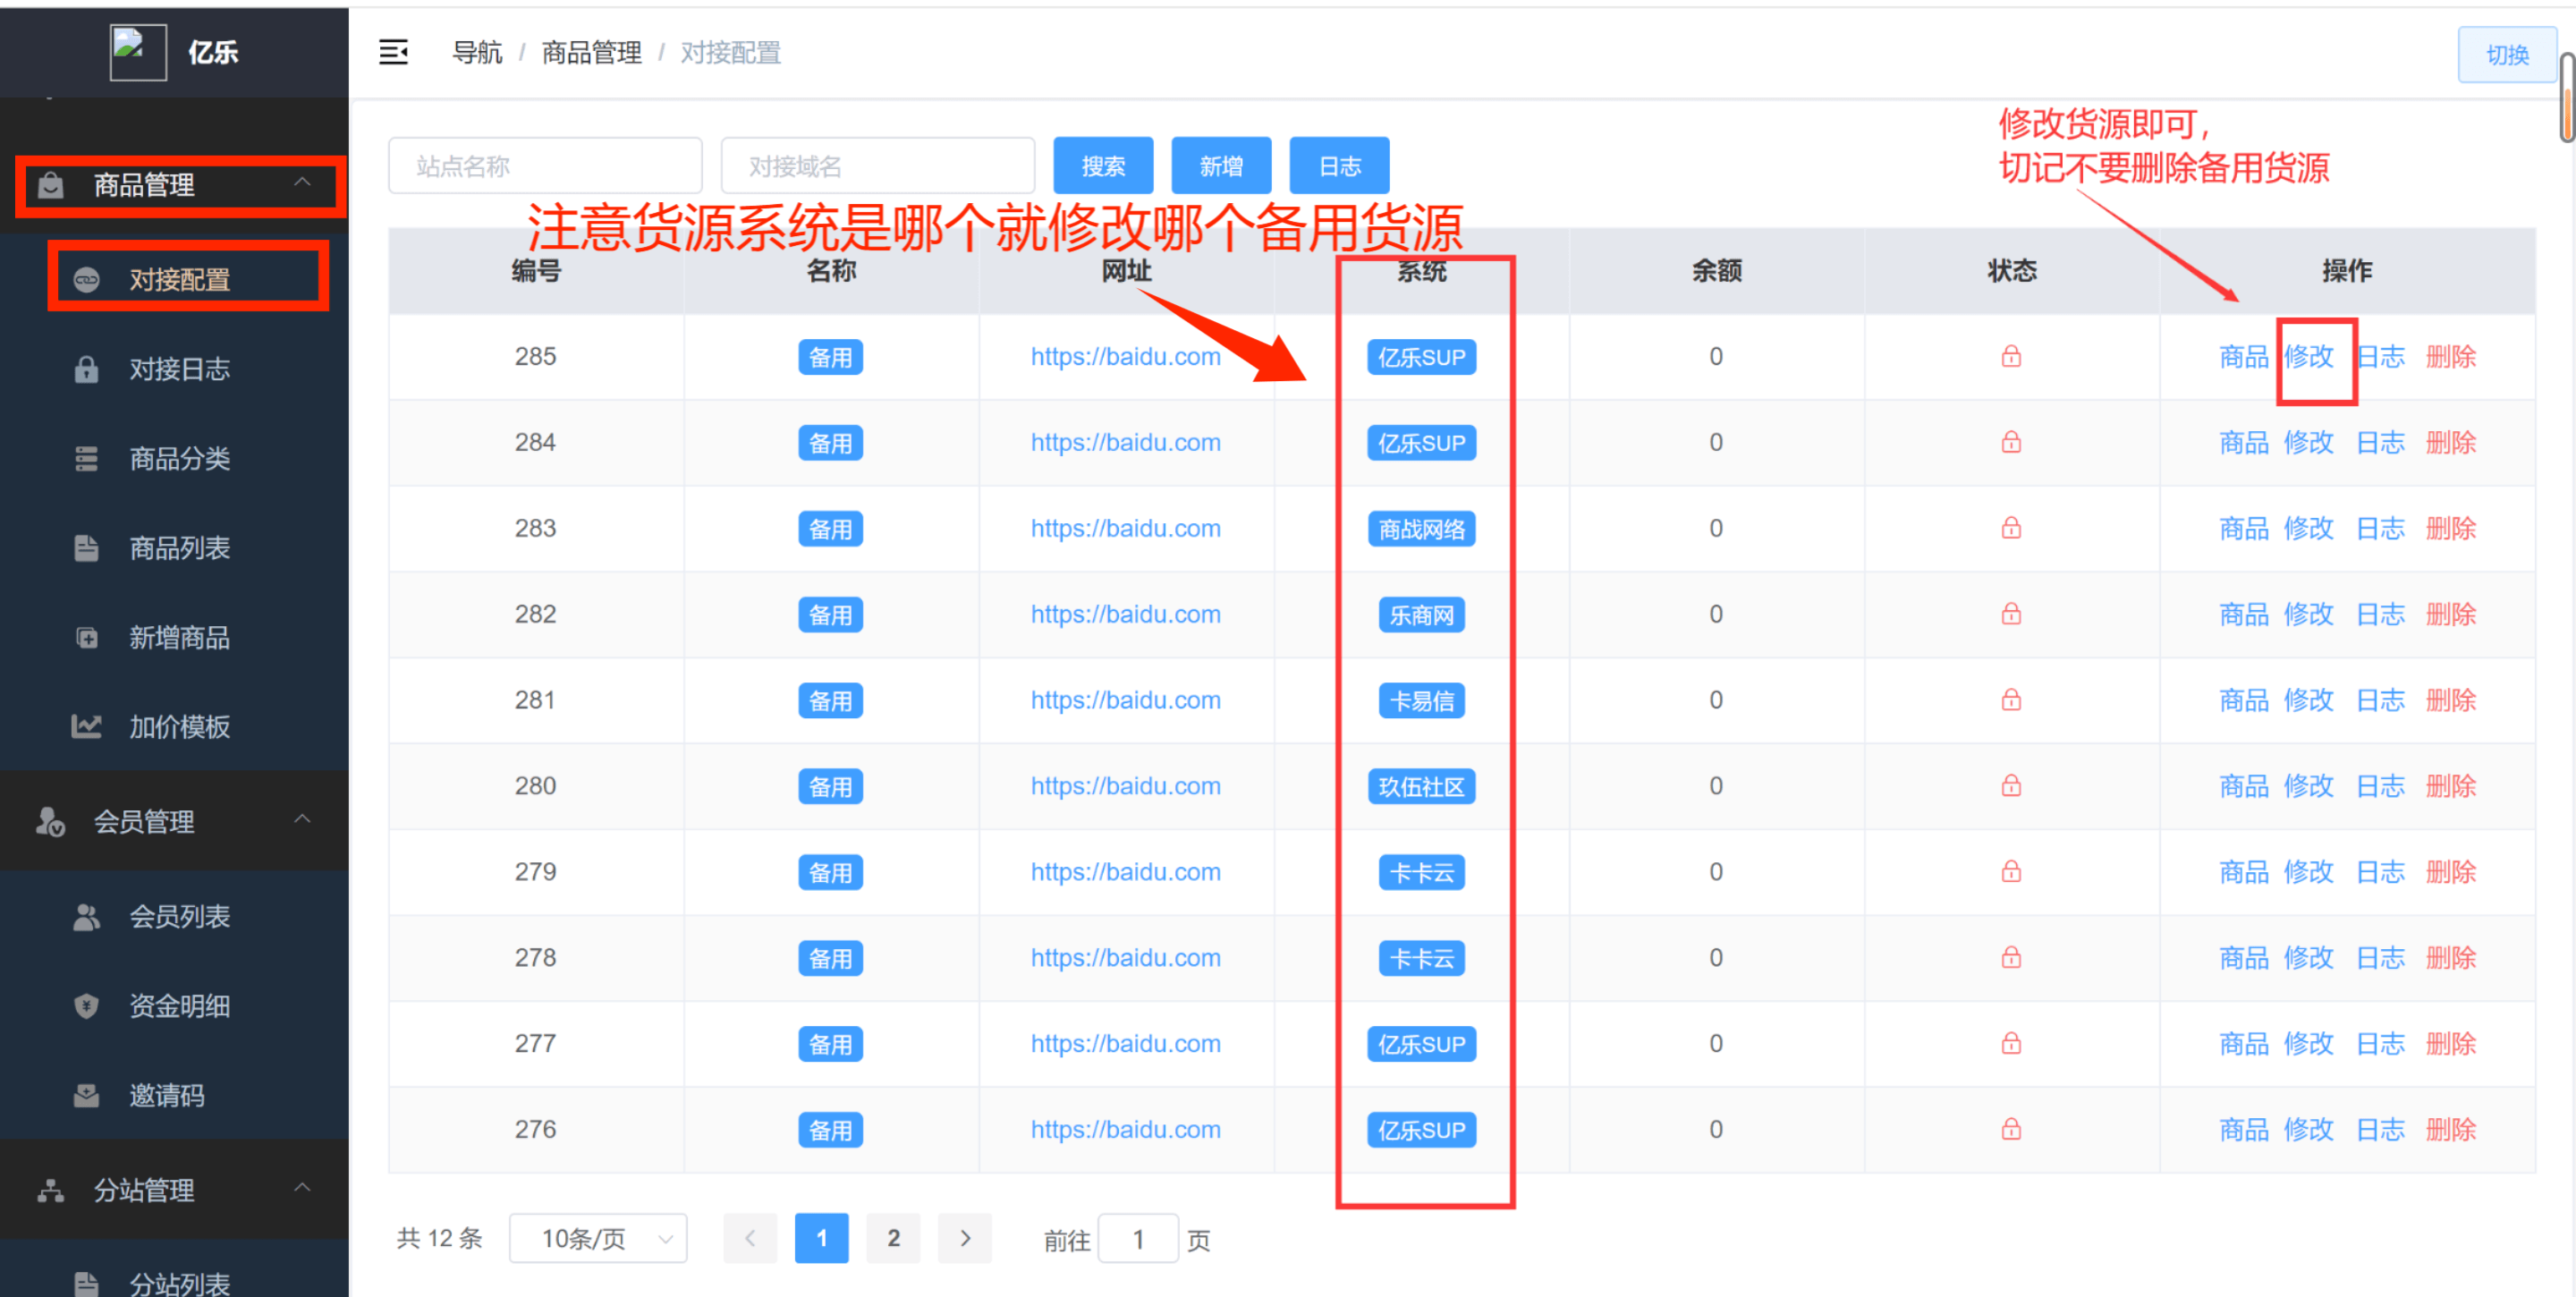Image resolution: width=2576 pixels, height=1297 pixels.
Task: Click the 新增商品 plus icon
Action: tap(86, 637)
